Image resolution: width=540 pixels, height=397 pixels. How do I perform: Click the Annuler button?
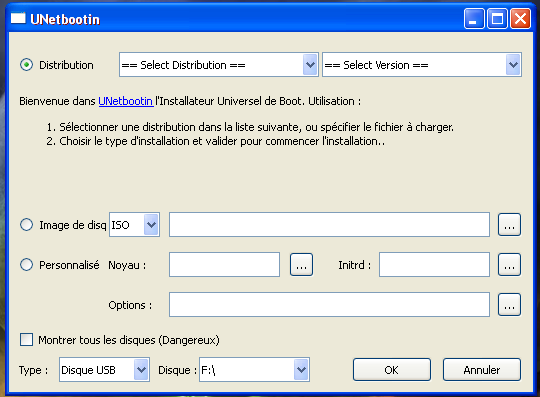(x=482, y=369)
